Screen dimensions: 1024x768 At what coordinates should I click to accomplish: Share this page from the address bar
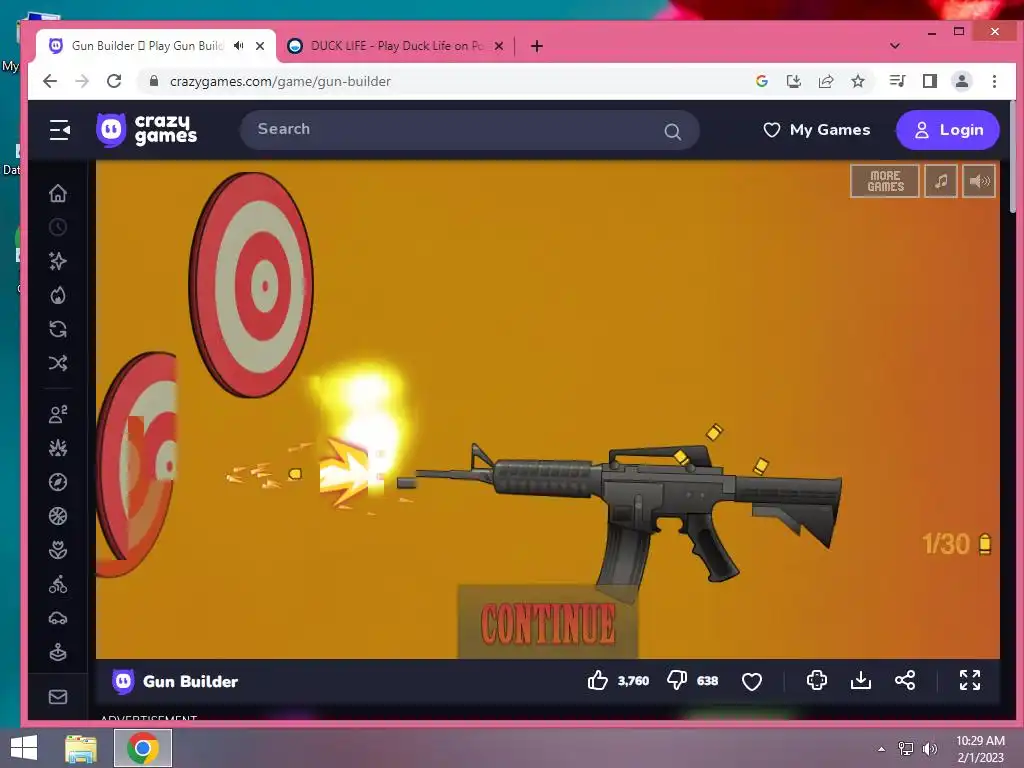[825, 81]
